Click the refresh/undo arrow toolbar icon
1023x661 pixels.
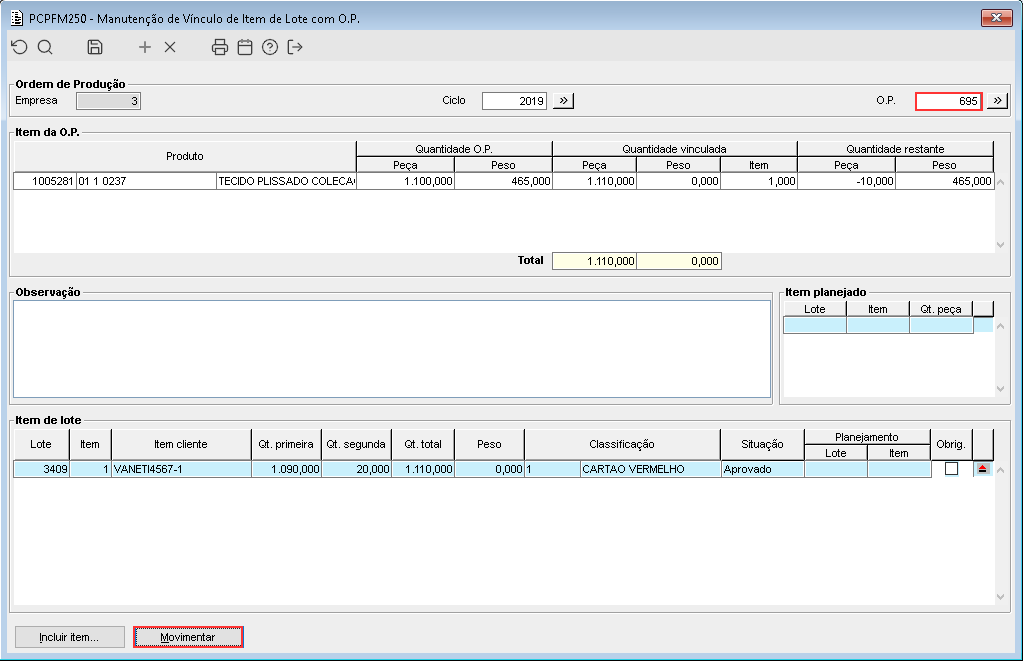point(20,47)
